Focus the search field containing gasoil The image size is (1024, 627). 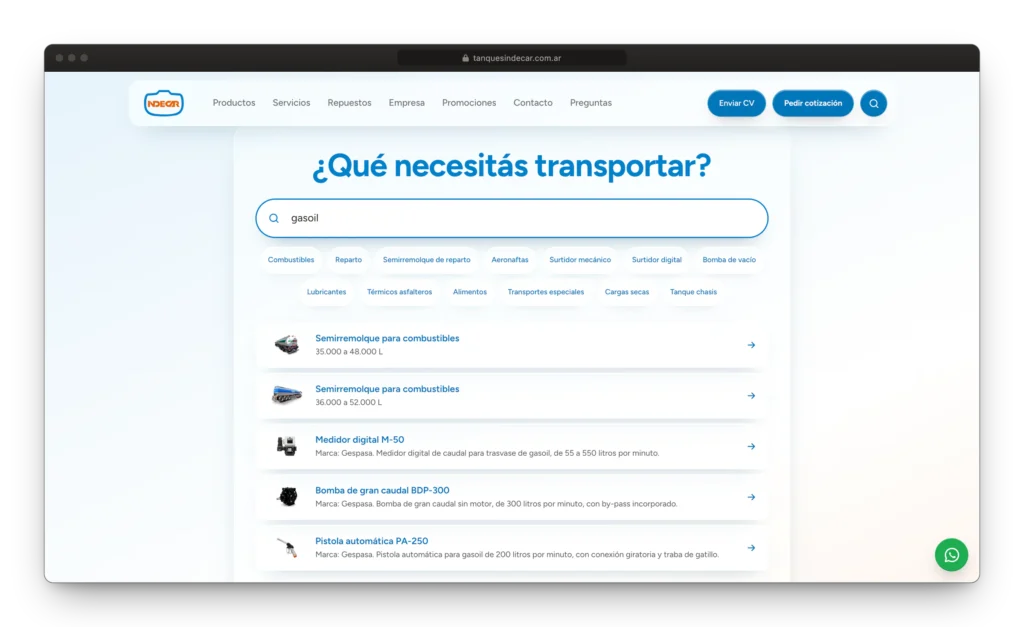(x=511, y=218)
